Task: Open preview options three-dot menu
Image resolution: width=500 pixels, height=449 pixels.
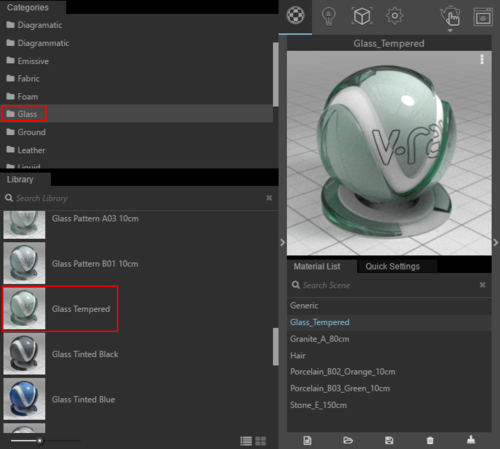Action: click(482, 59)
